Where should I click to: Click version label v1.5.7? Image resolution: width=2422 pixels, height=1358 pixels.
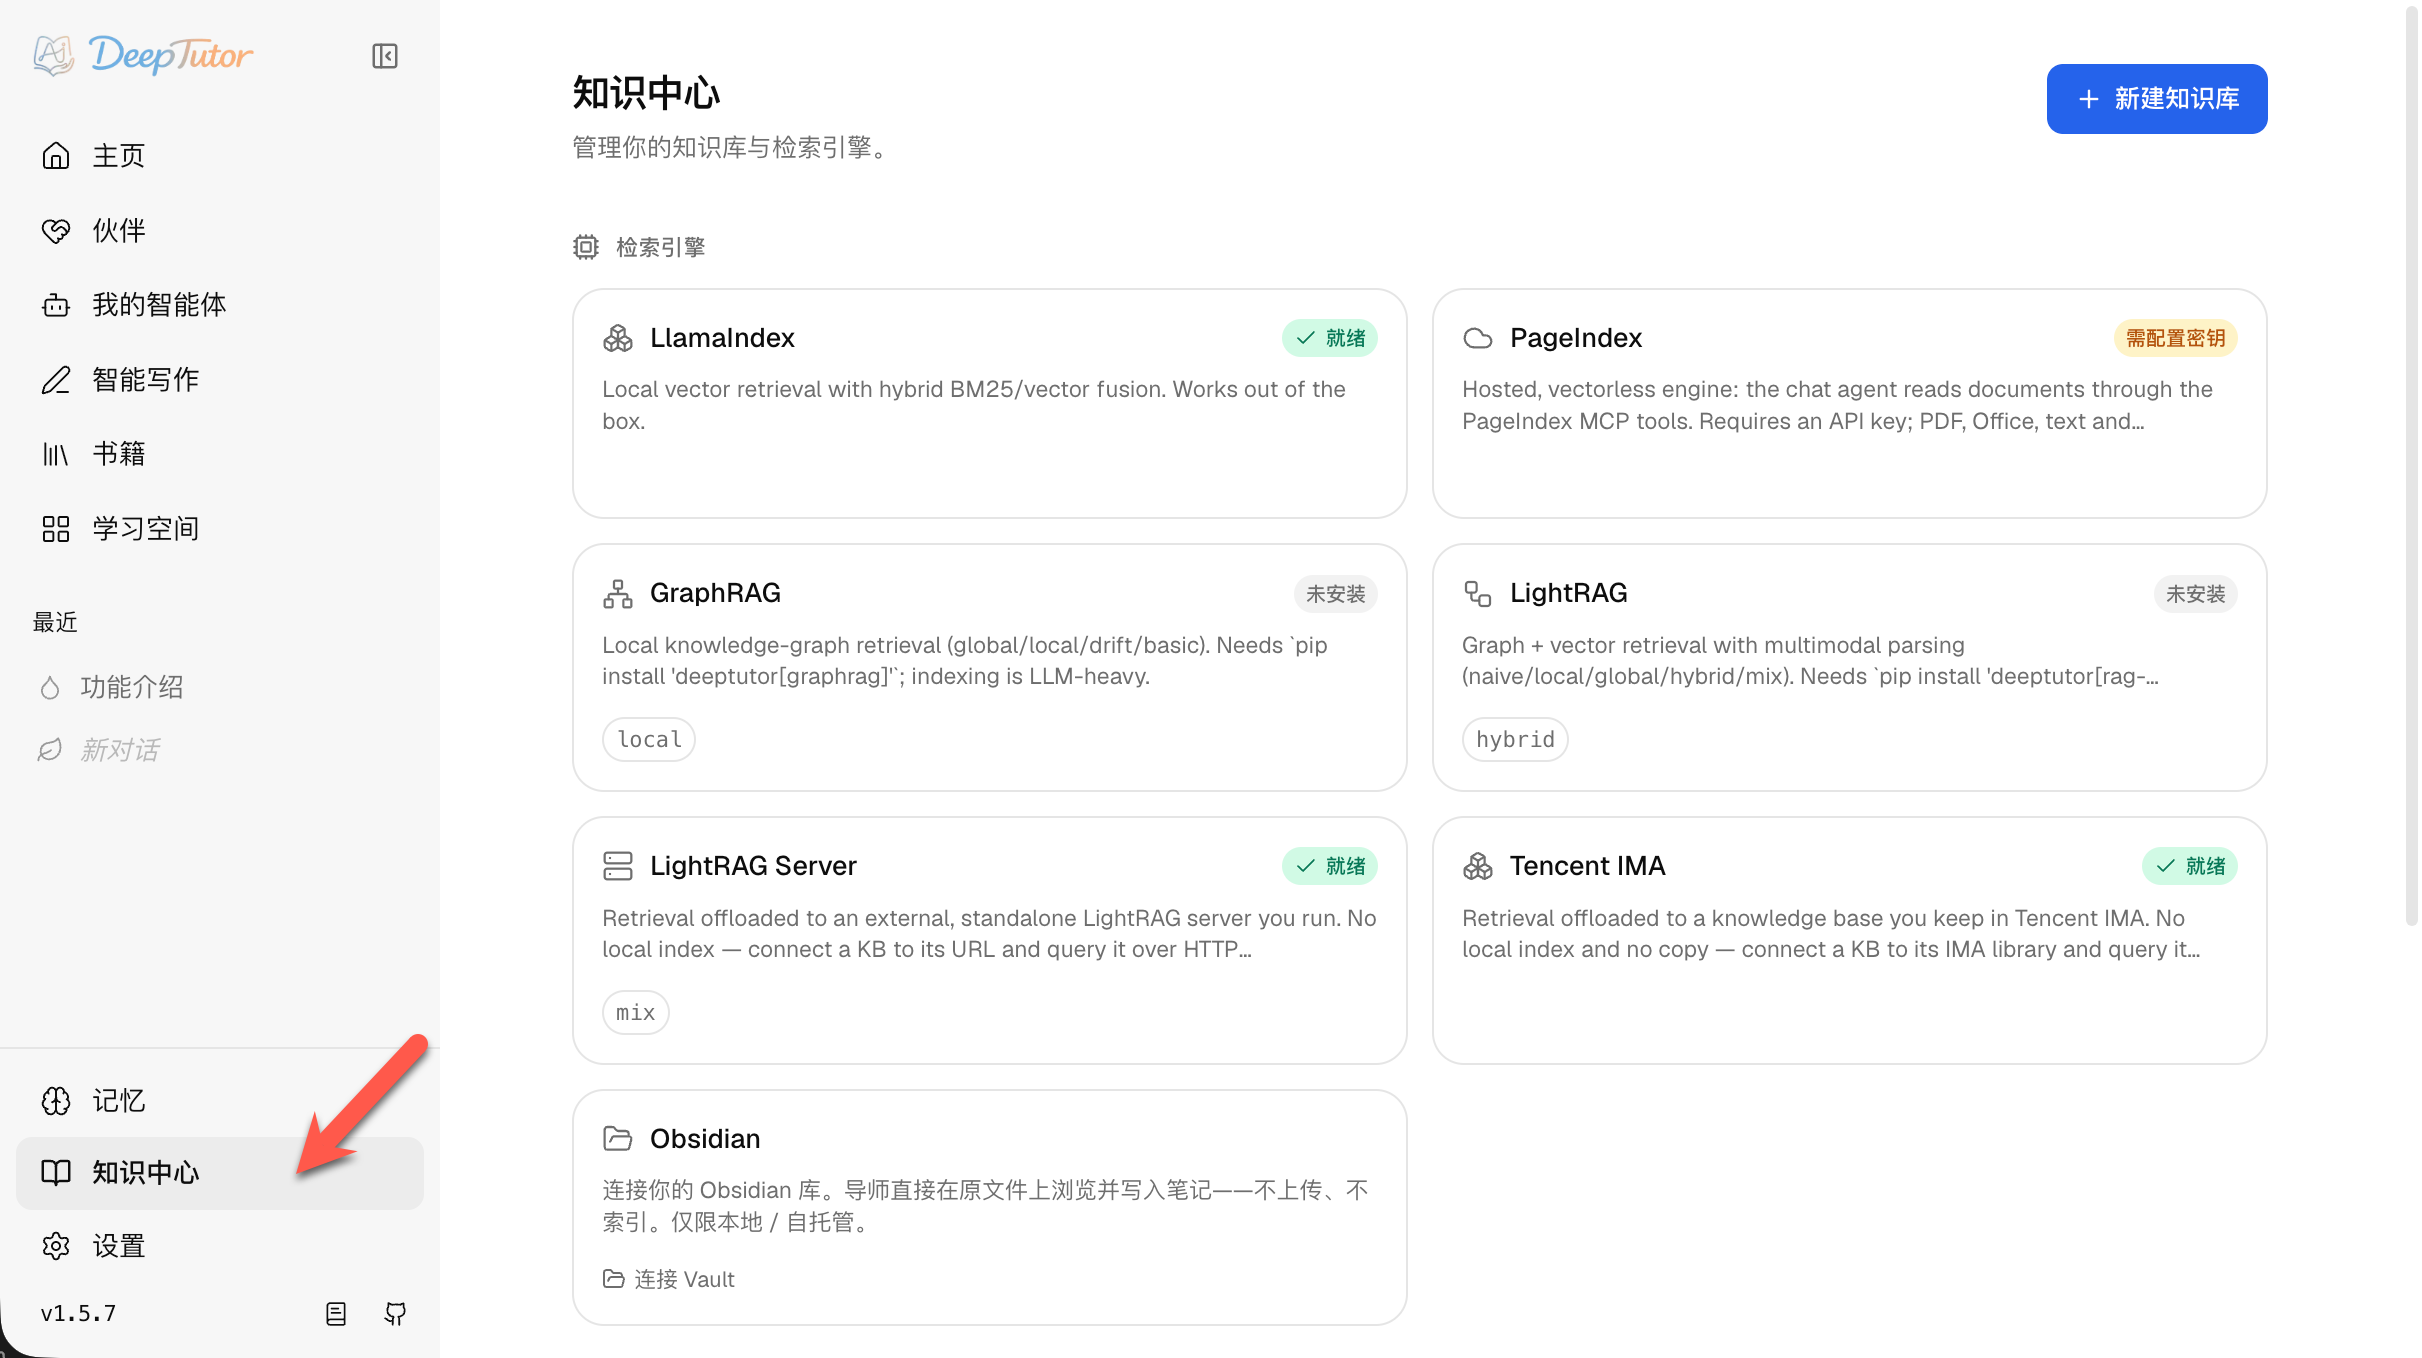(x=79, y=1314)
